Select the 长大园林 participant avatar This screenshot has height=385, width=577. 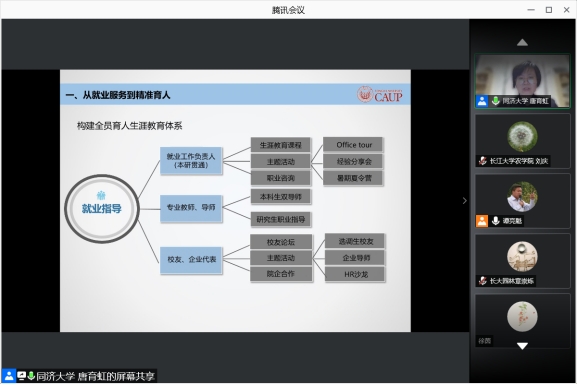(x=522, y=256)
